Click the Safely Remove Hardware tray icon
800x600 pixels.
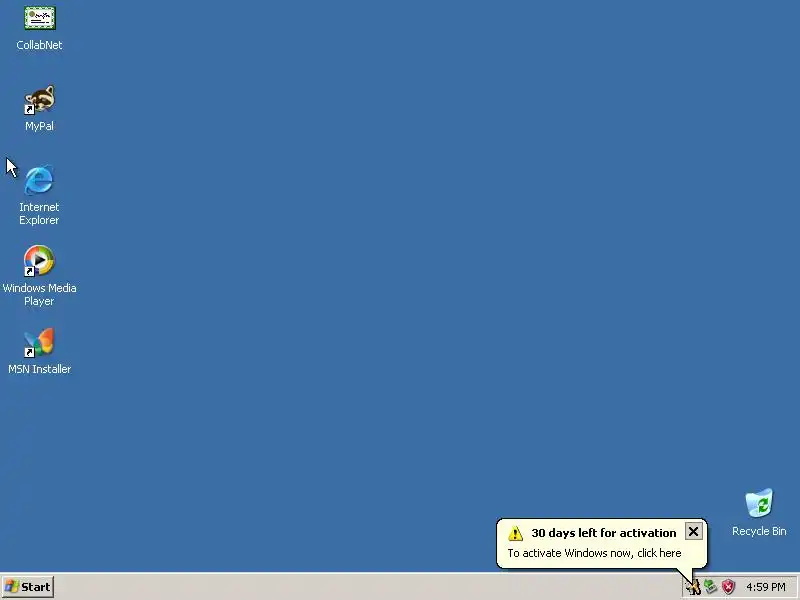pos(710,587)
